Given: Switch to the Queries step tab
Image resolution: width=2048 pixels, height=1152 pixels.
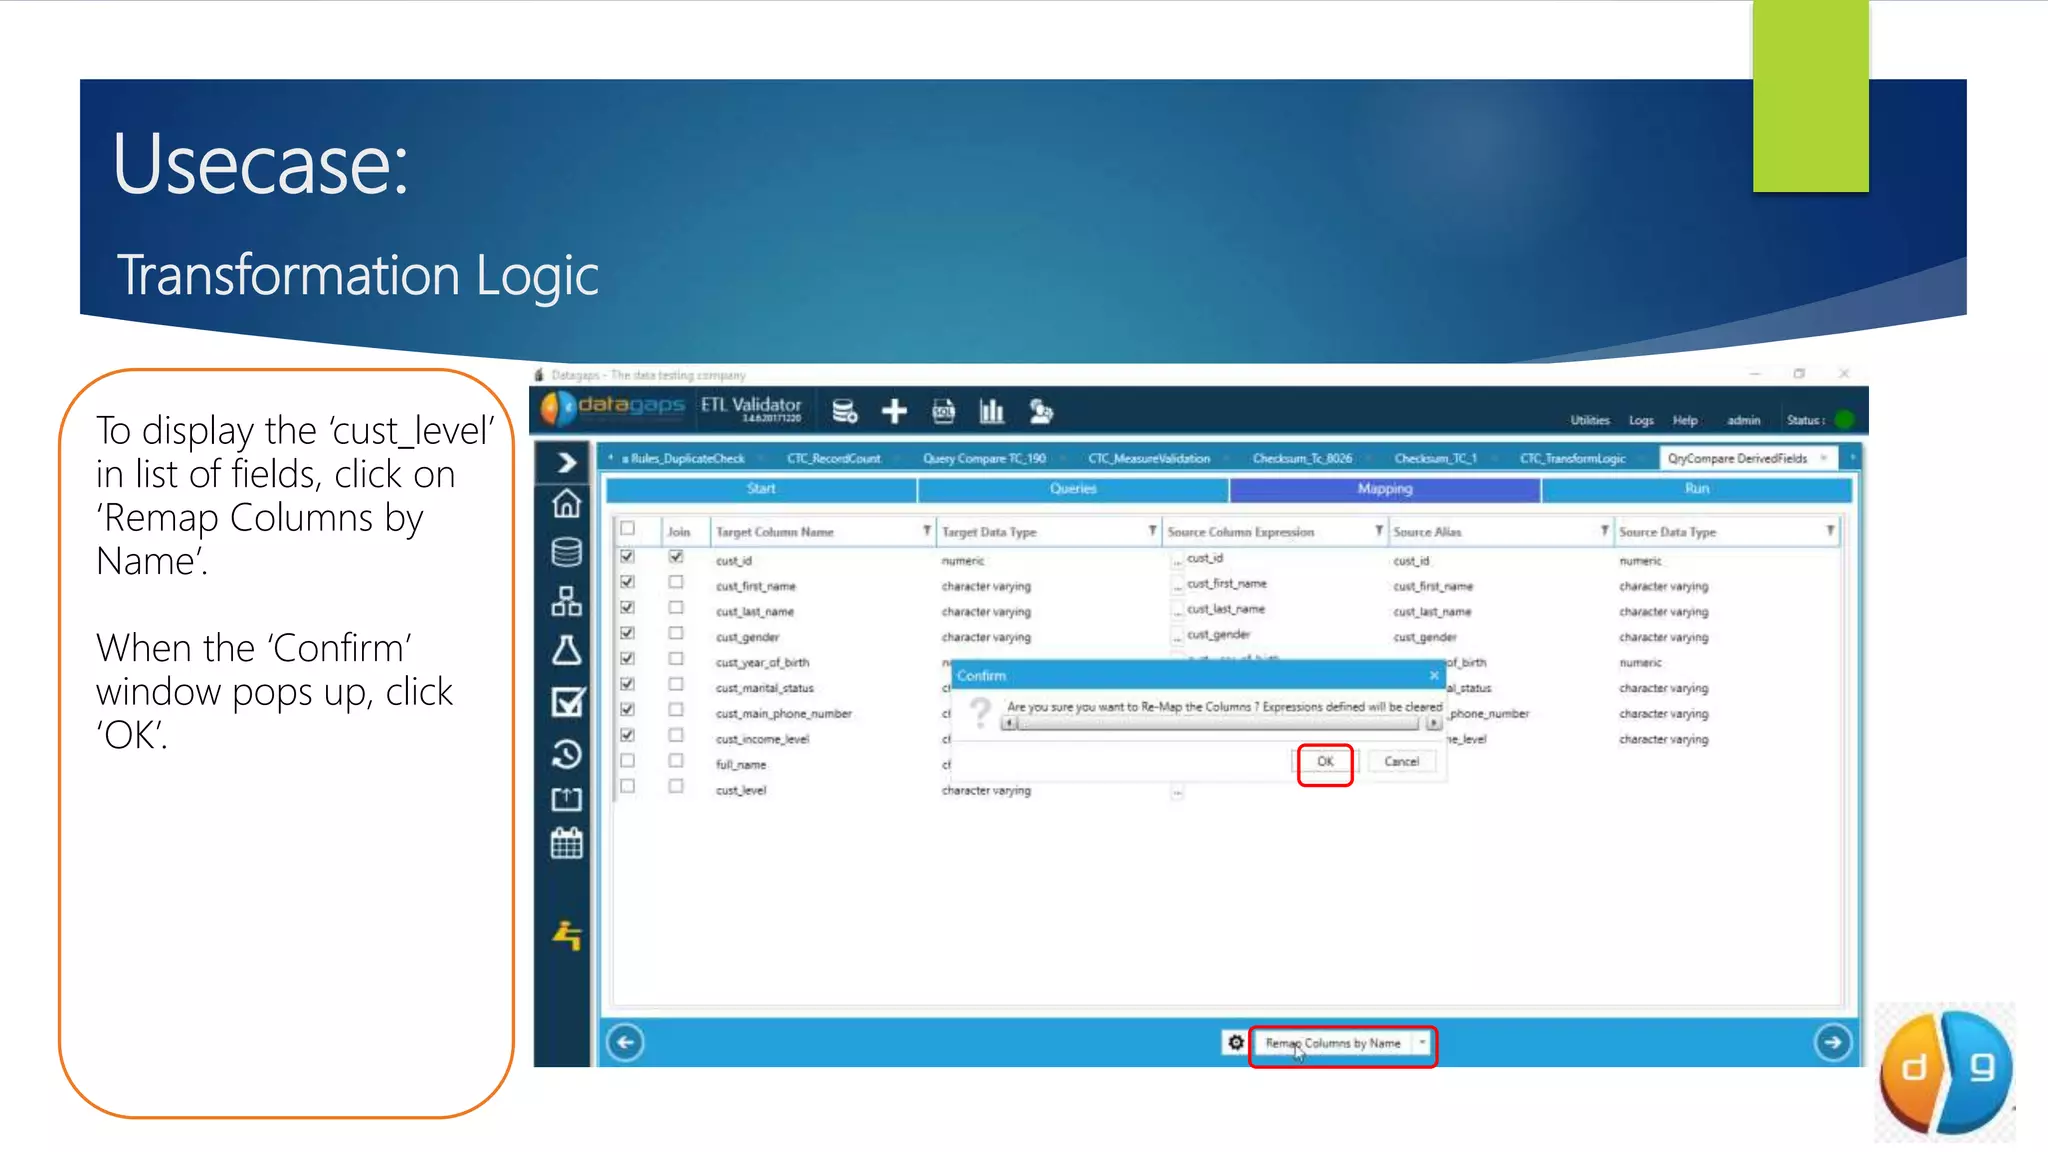Looking at the screenshot, I should tap(1073, 489).
